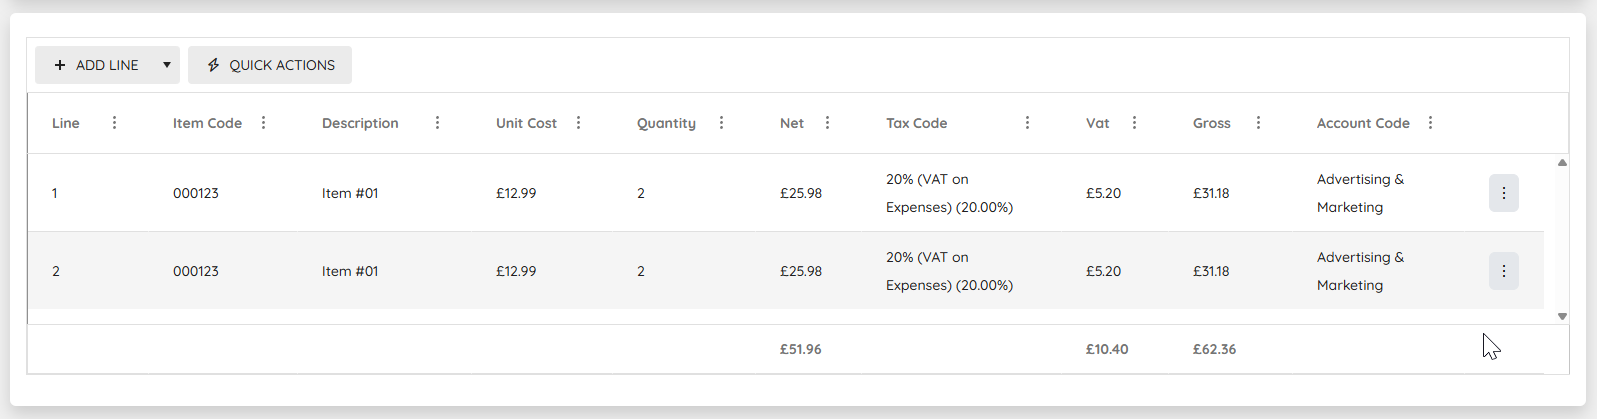Click the ADD LINE button
The width and height of the screenshot is (1597, 419).
tap(96, 65)
